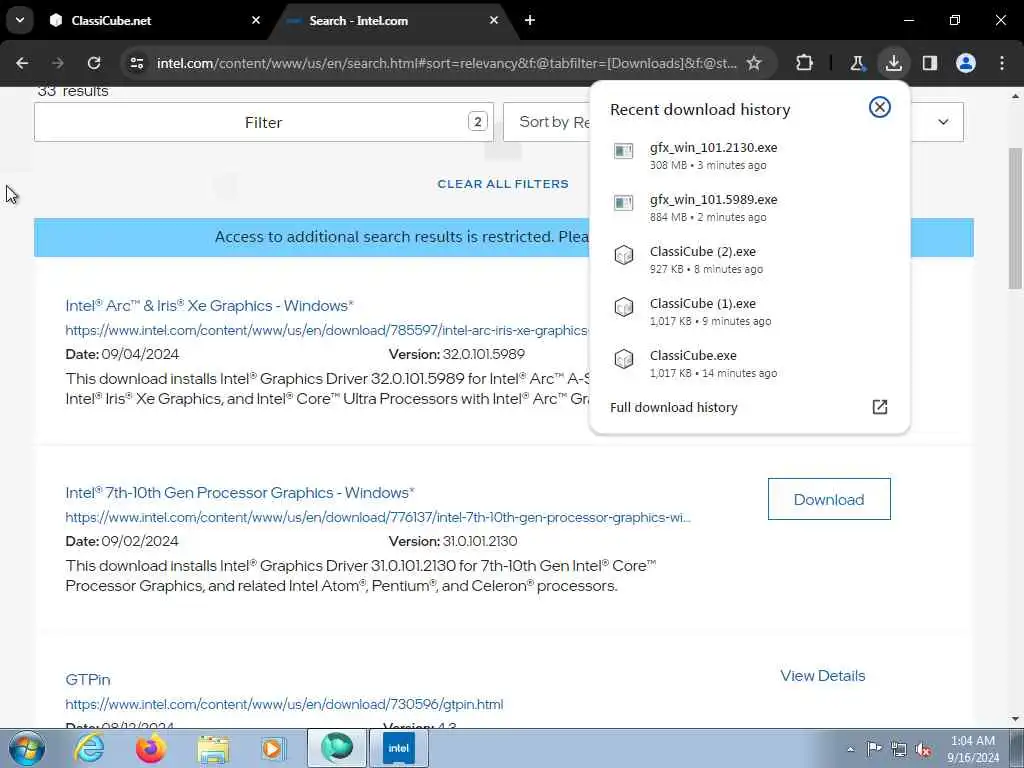Image resolution: width=1024 pixels, height=768 pixels.
Task: Switch to the green globe browser taskbar button
Action: point(337,748)
